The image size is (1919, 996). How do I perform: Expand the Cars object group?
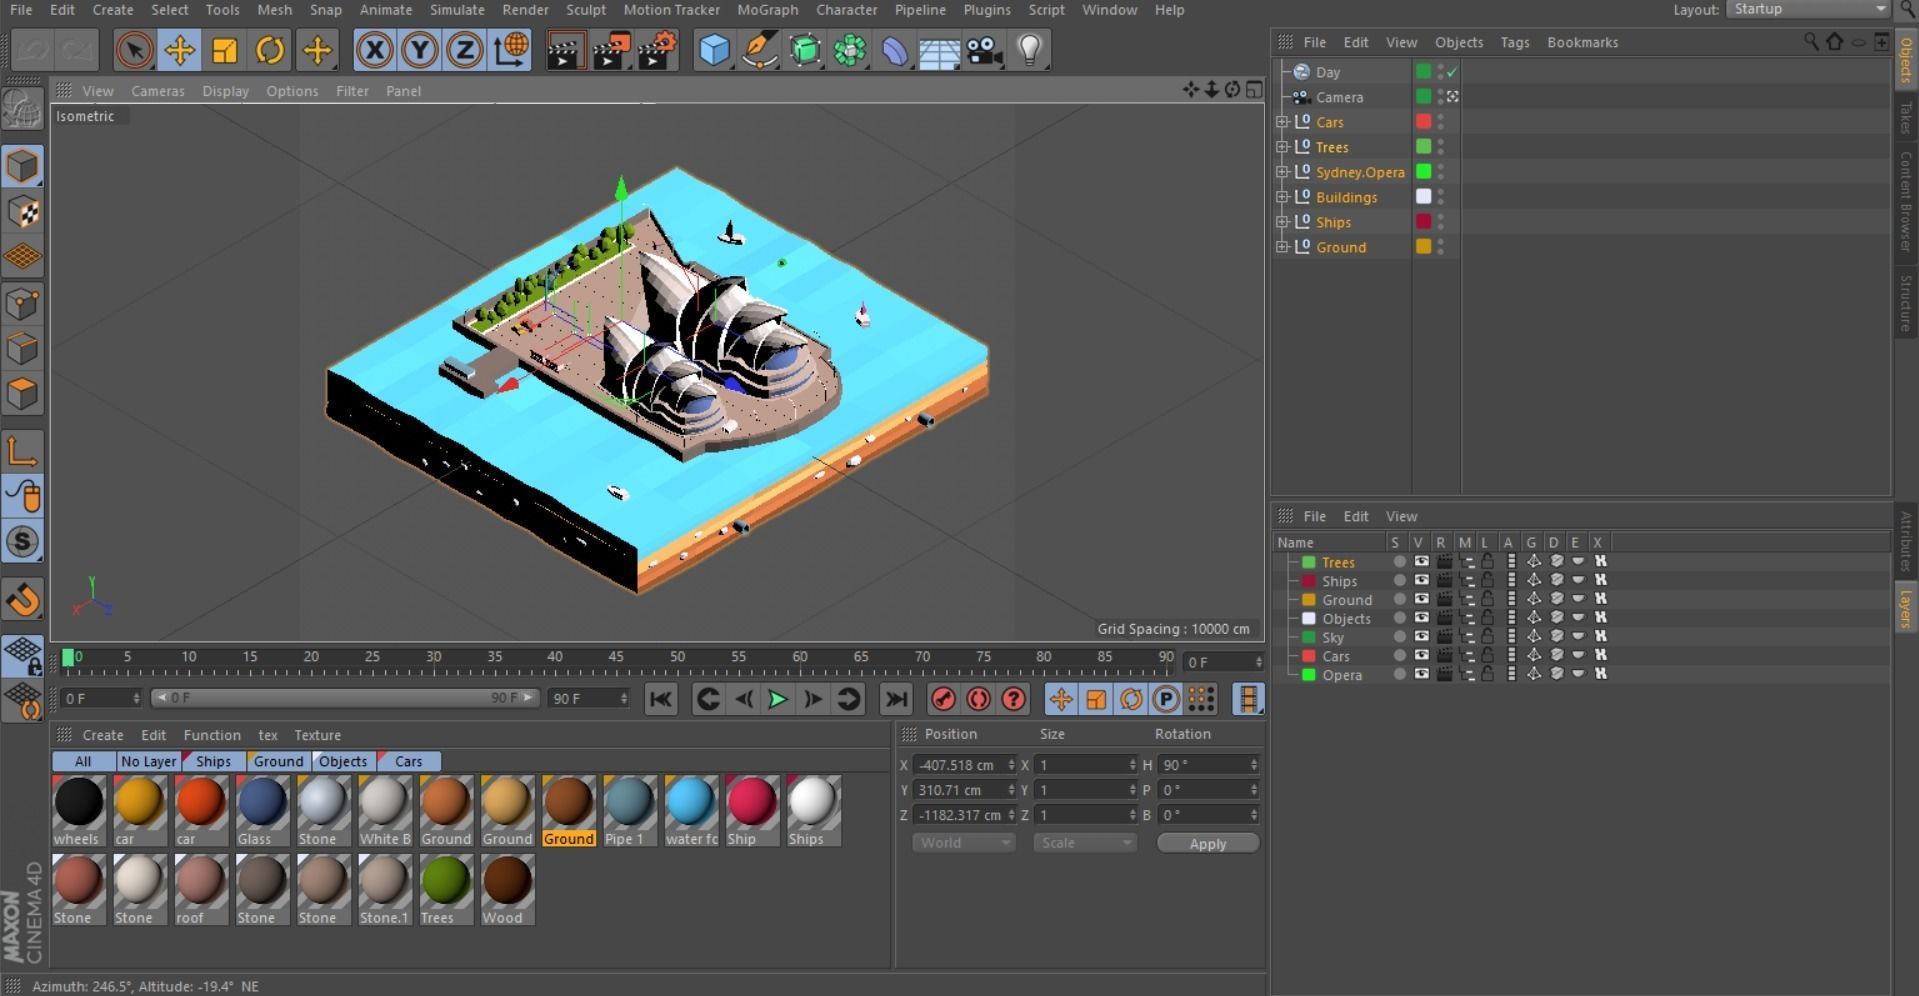pyautogui.click(x=1282, y=122)
